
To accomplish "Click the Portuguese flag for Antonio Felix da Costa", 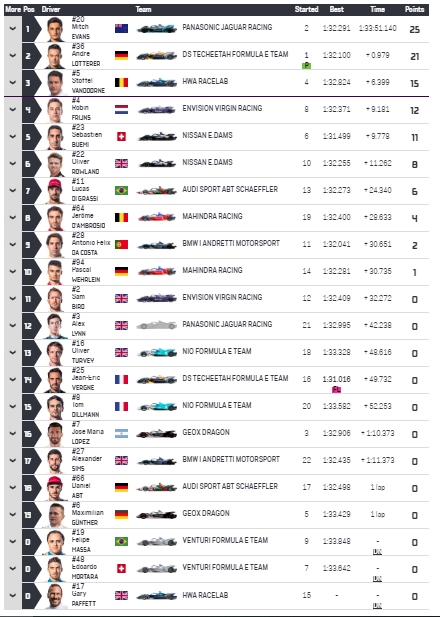I will [121, 244].
